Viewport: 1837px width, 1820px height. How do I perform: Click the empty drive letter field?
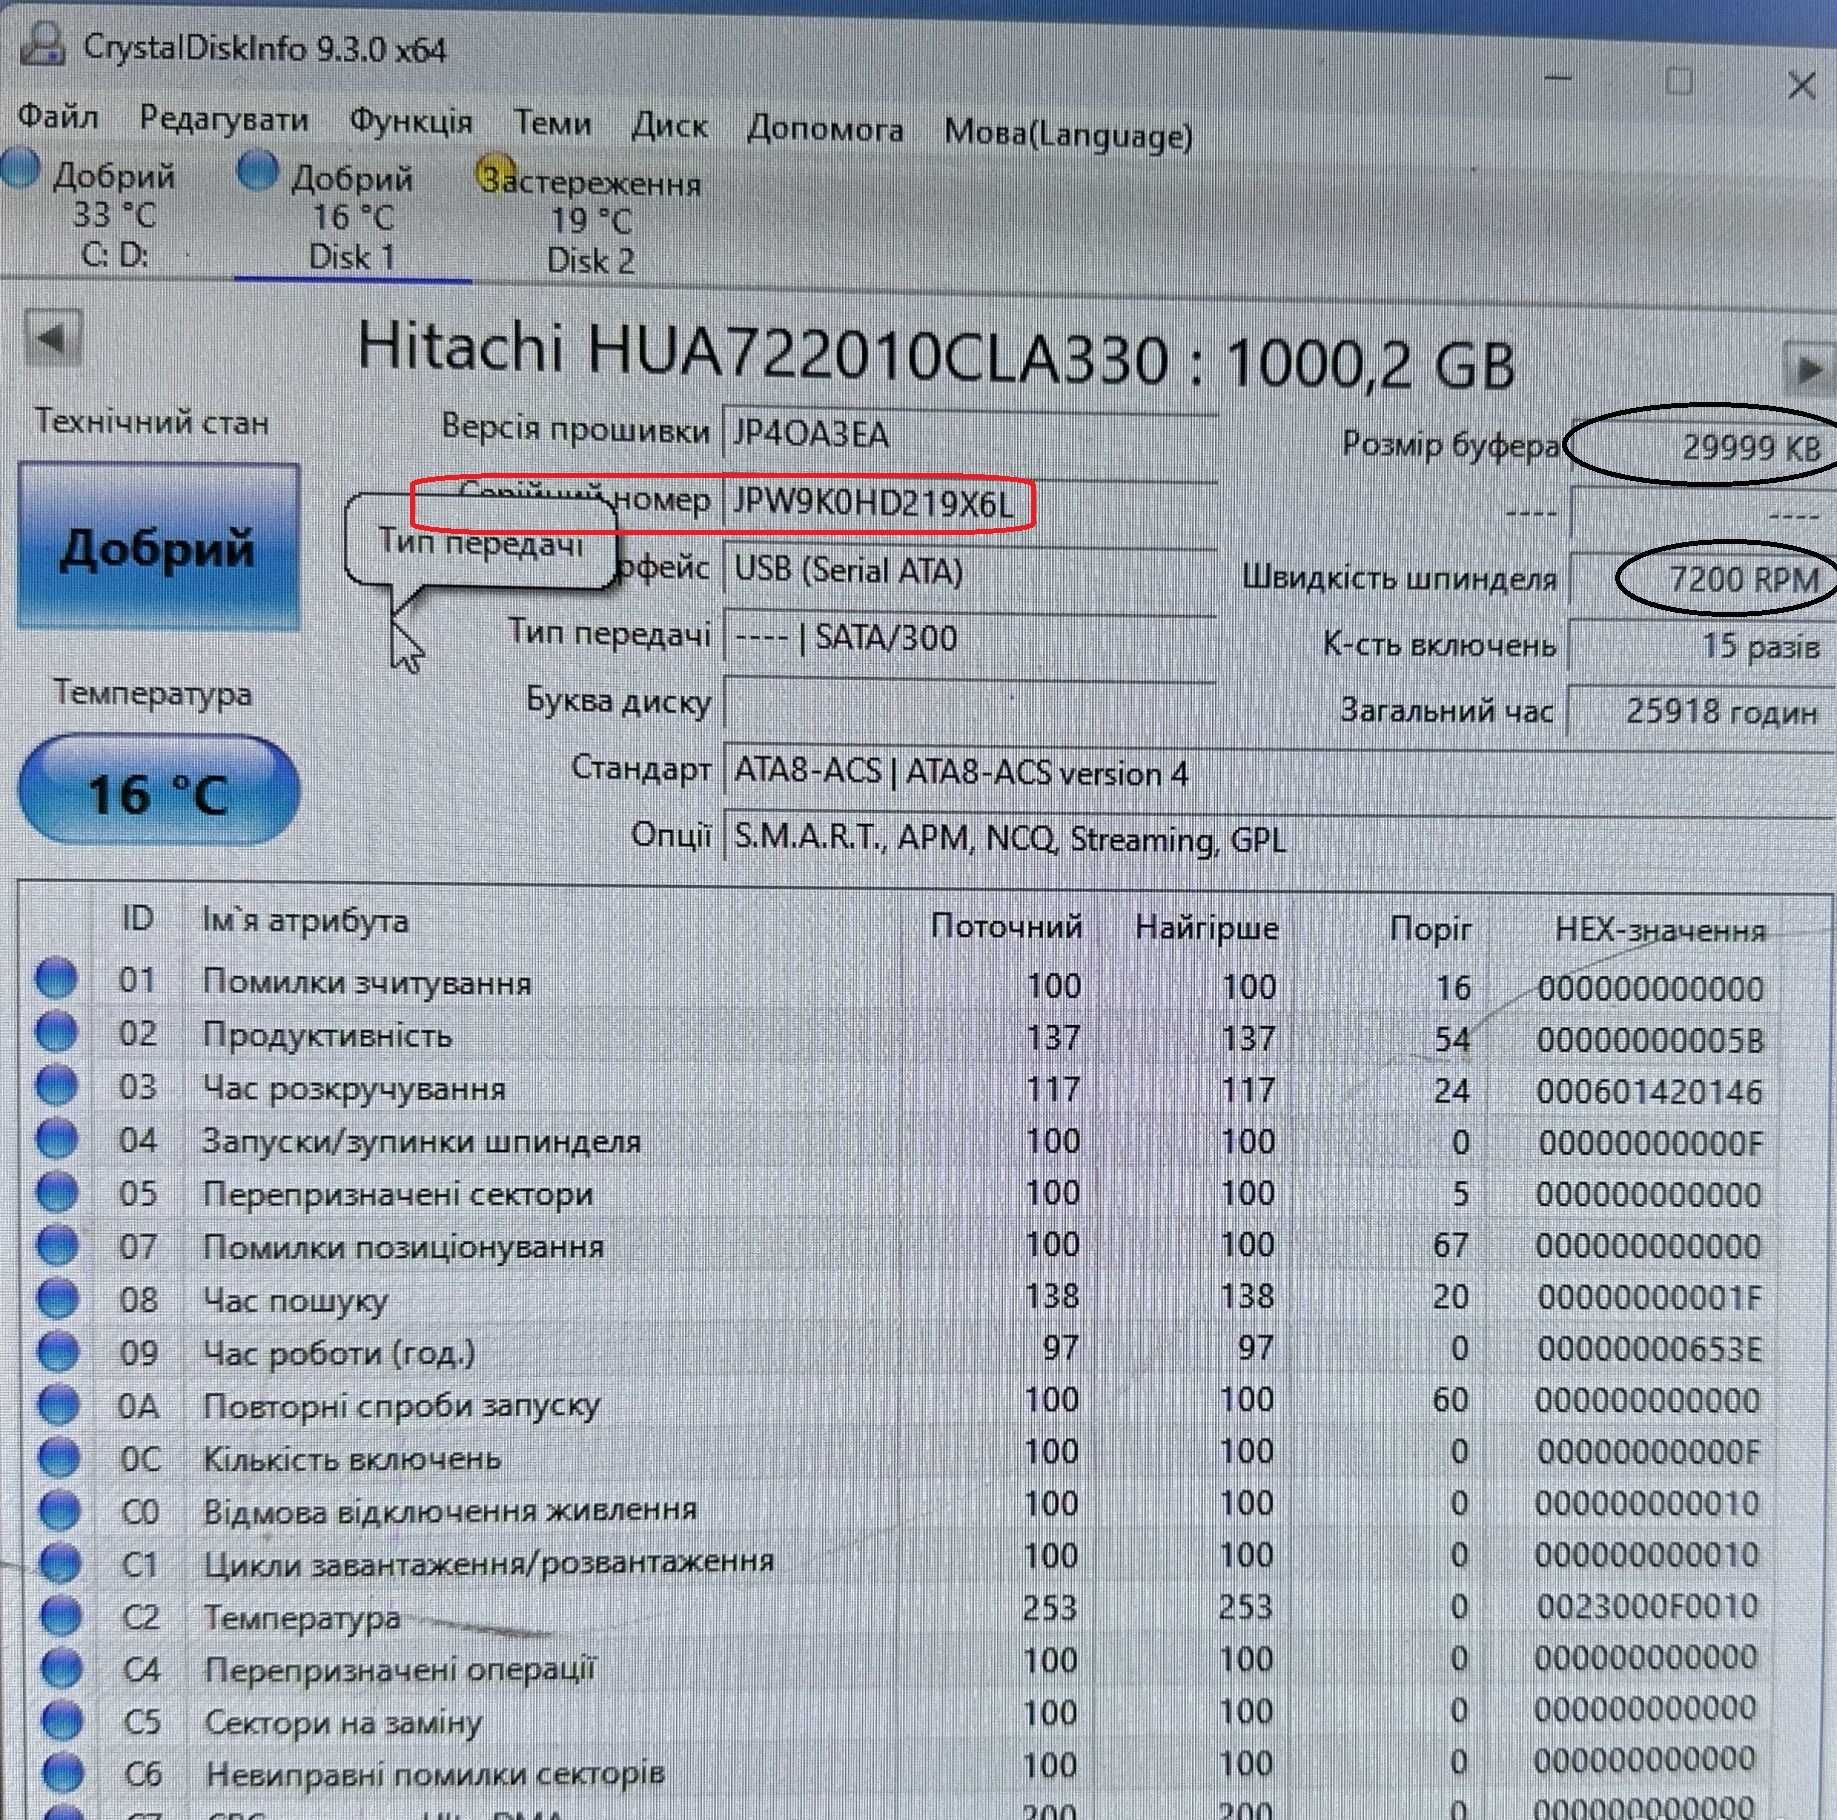tap(969, 704)
